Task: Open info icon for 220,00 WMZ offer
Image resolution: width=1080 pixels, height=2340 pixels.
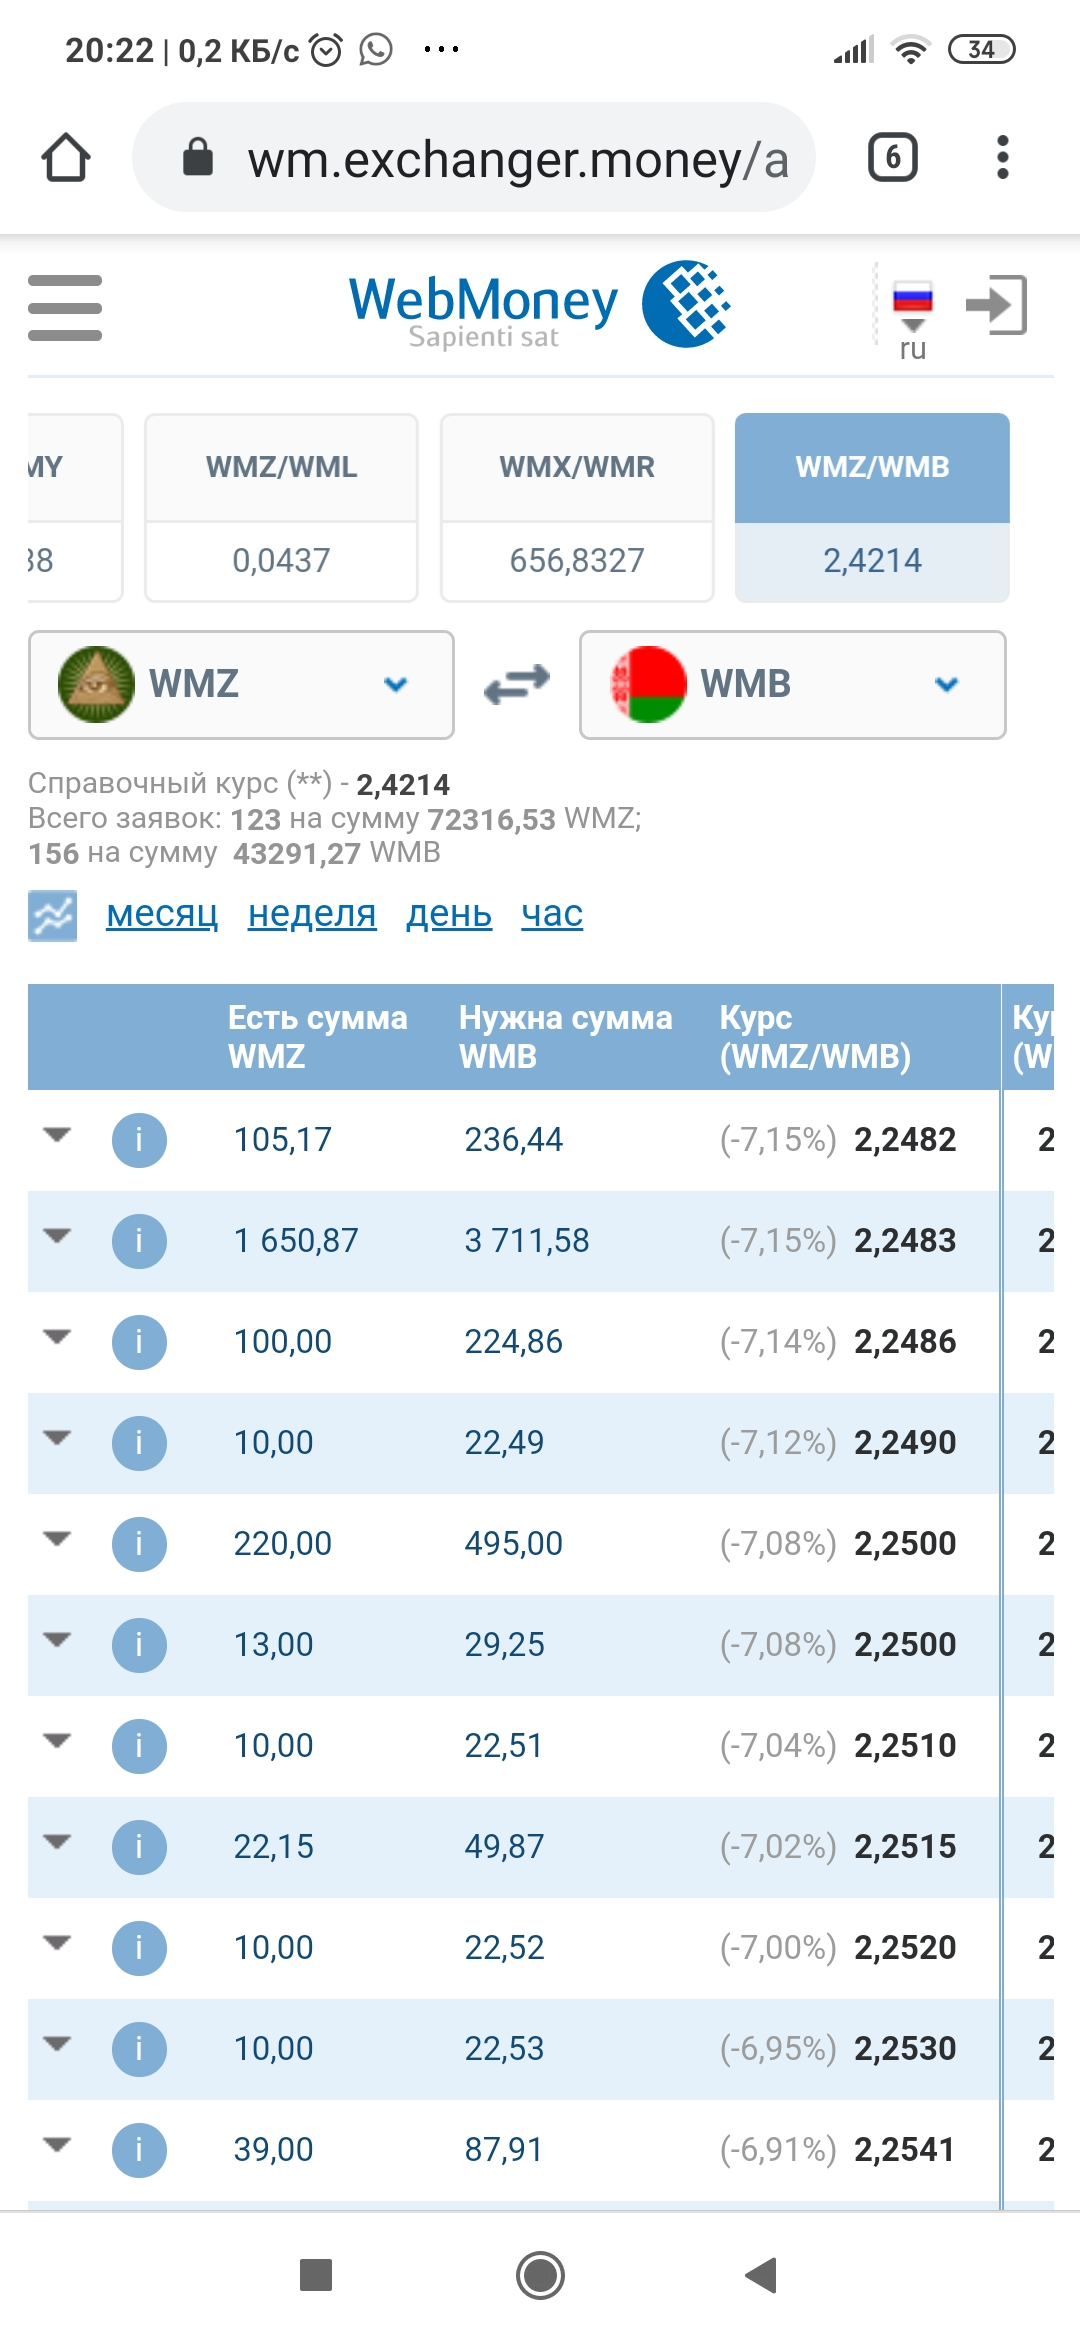Action: point(139,1544)
